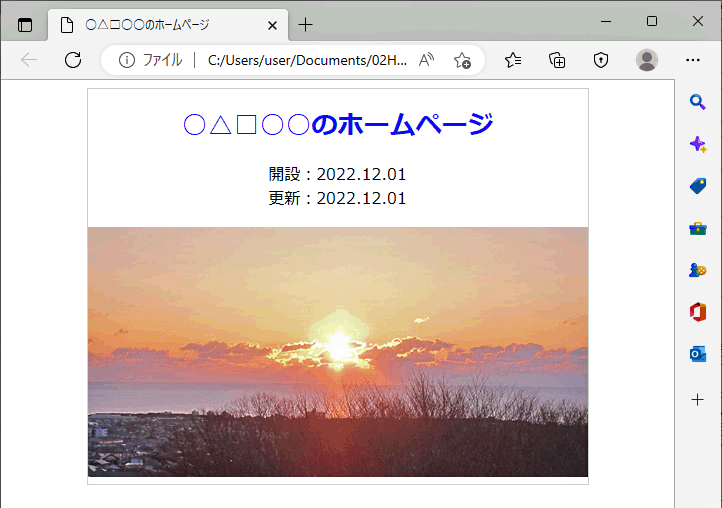Open the user profile menu

pyautogui.click(x=646, y=60)
